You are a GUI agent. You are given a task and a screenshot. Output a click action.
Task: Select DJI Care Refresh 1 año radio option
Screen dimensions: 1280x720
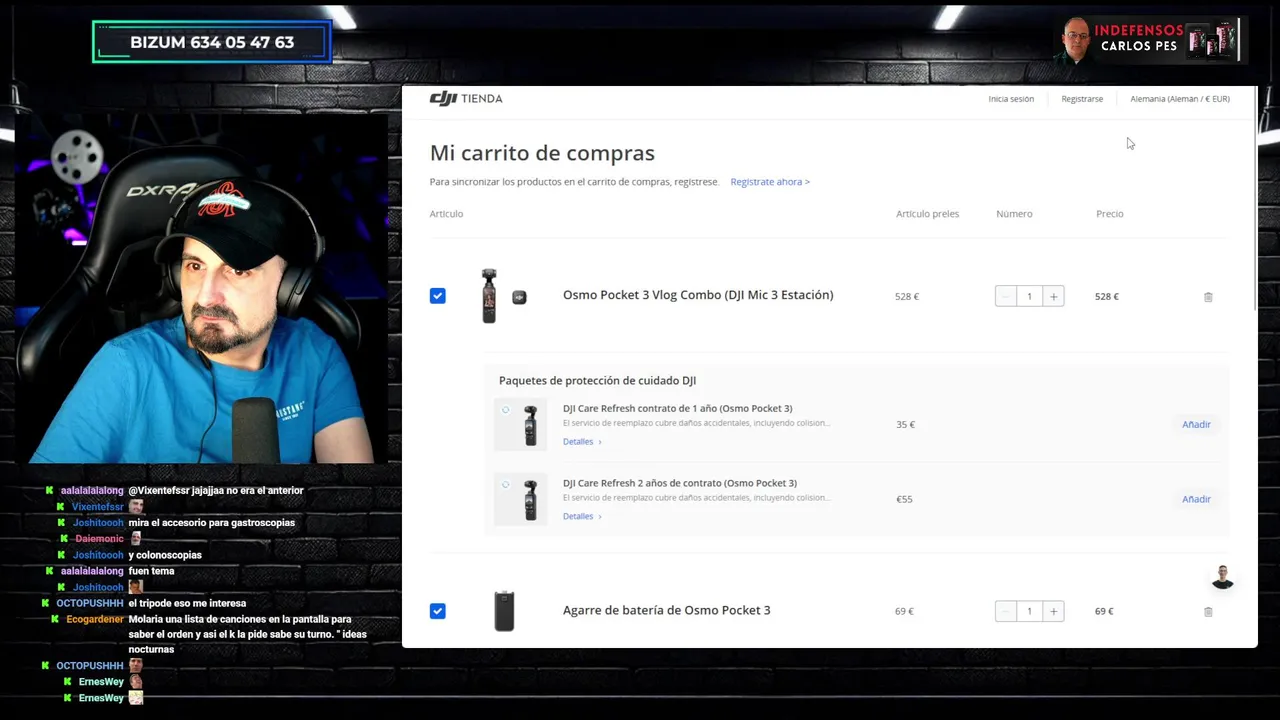506,410
